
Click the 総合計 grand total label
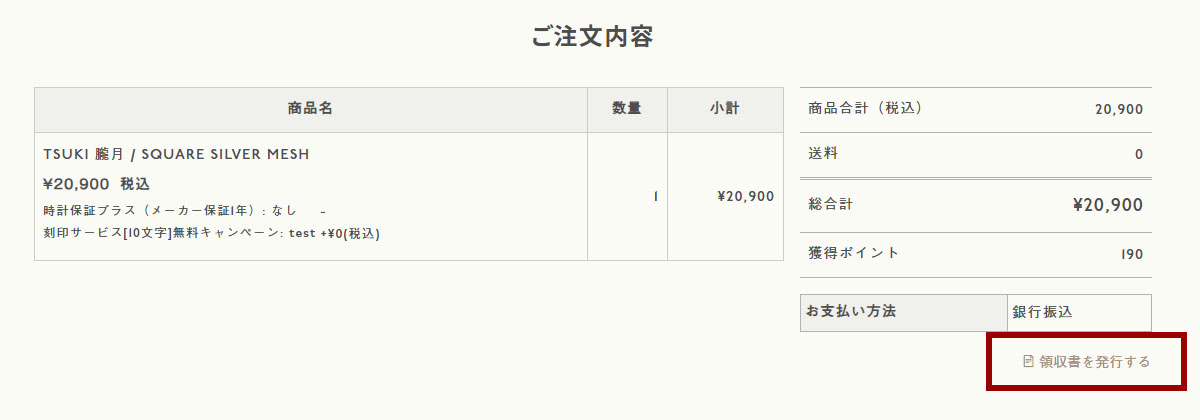point(831,204)
